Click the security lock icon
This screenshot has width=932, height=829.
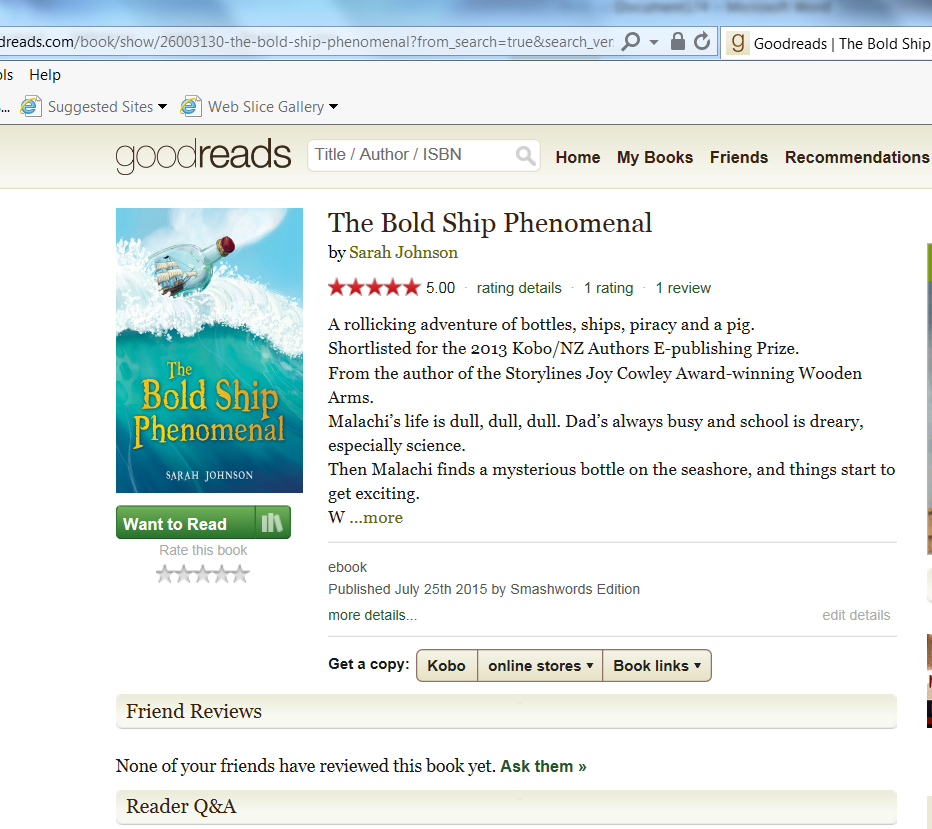pyautogui.click(x=677, y=41)
